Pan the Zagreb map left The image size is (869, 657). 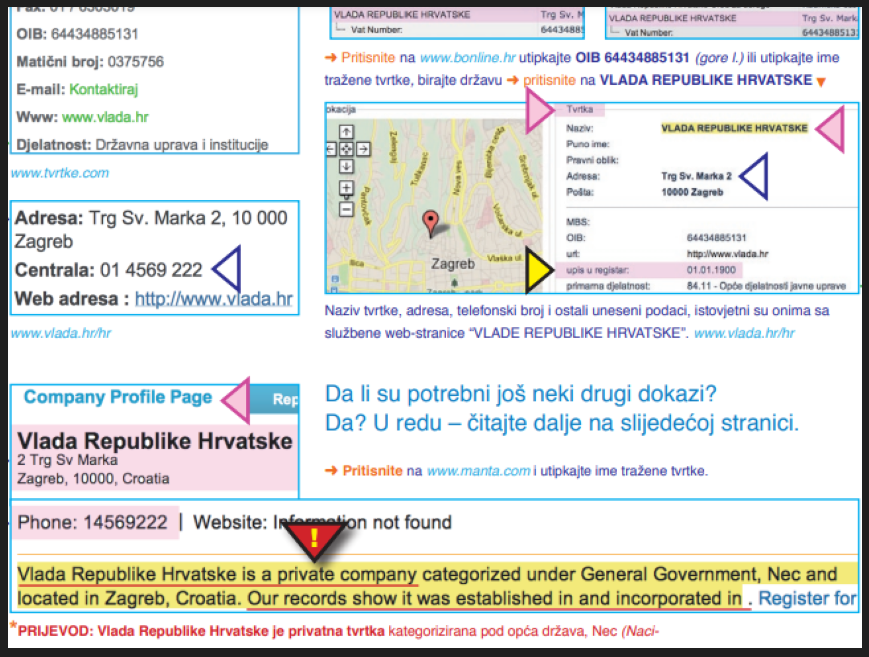[x=331, y=149]
